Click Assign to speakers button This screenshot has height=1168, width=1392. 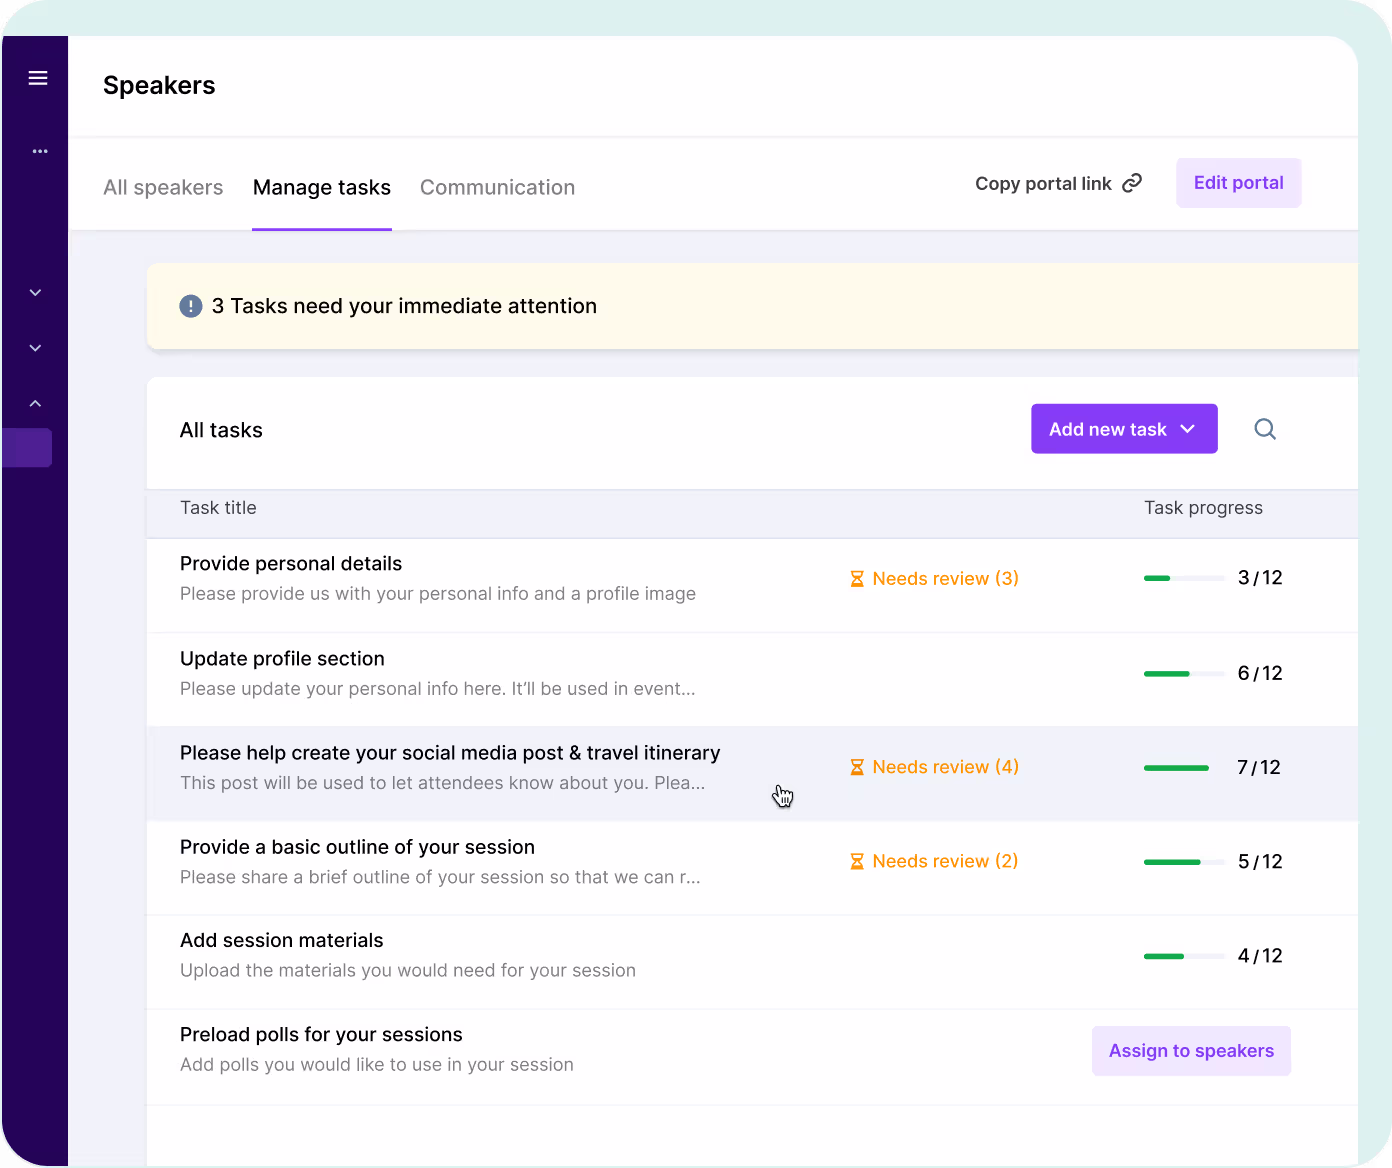(1191, 1051)
